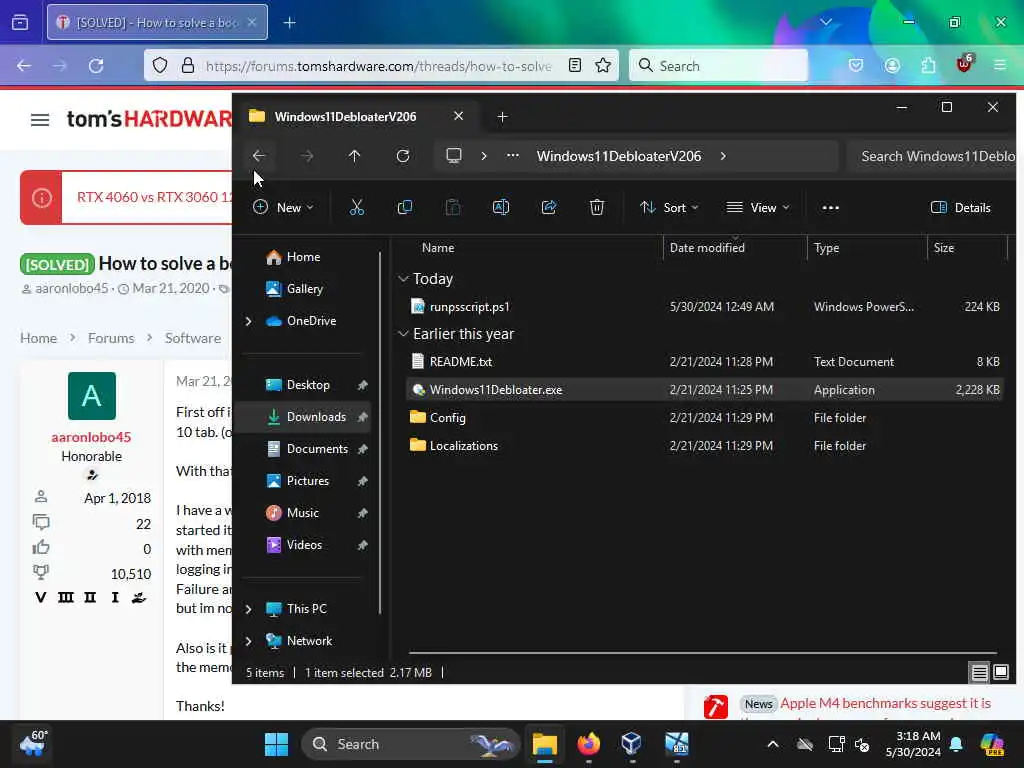Click the Copy icon in Explorer toolbar
1024x768 pixels.
(x=405, y=208)
